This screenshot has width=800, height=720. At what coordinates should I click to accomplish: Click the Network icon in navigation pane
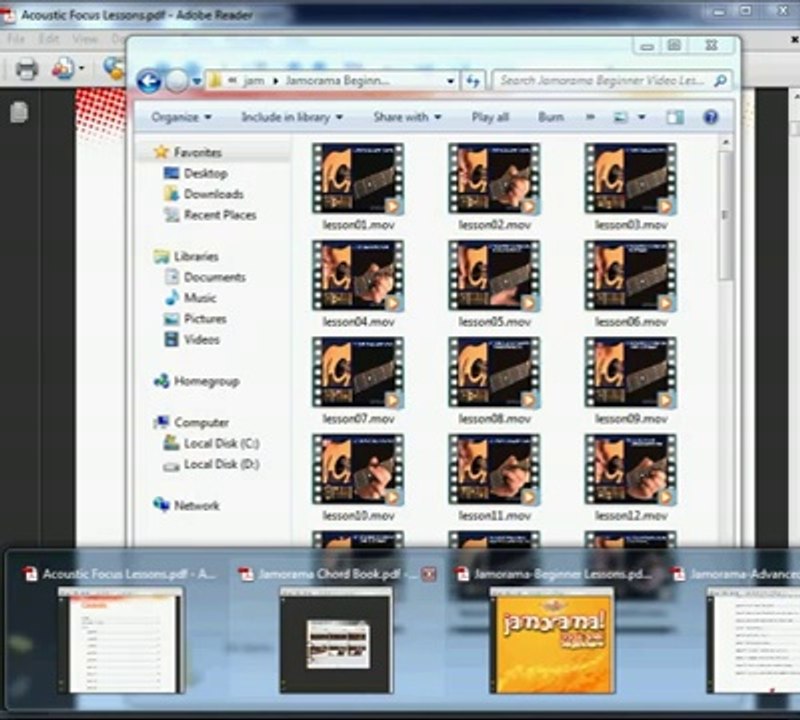point(162,505)
